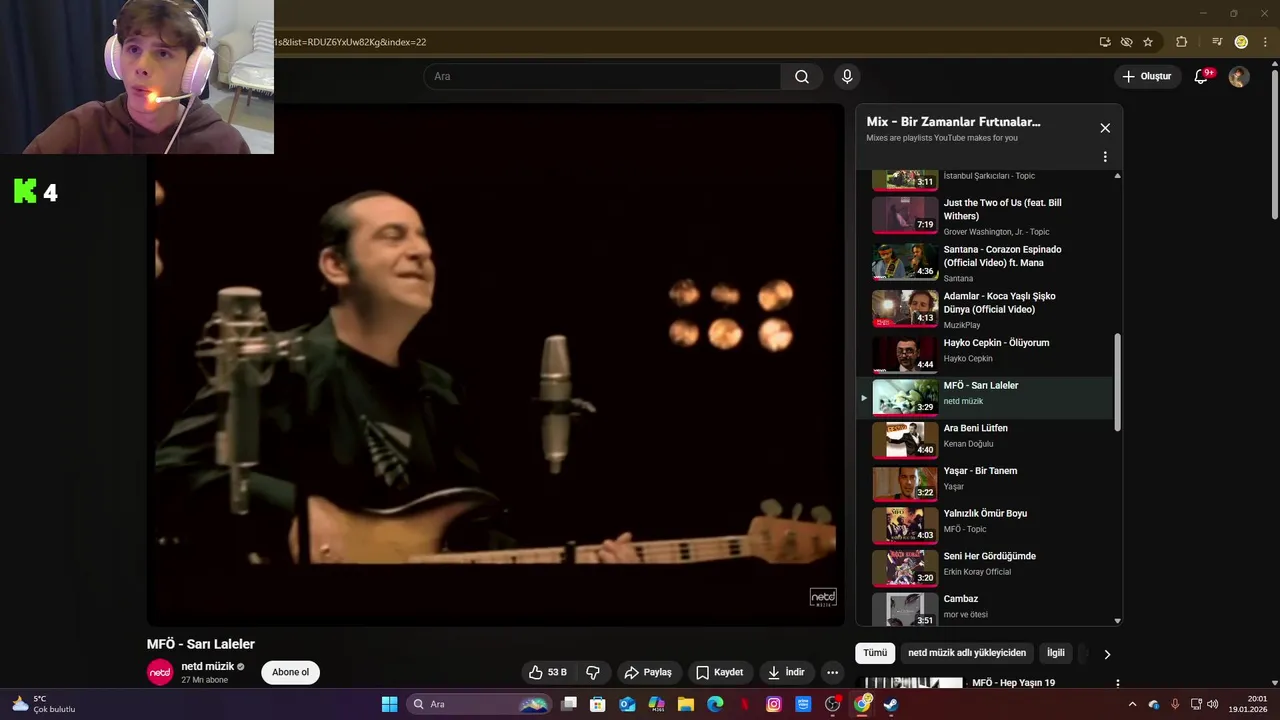Dislike the video with thumbs down

pyautogui.click(x=593, y=672)
